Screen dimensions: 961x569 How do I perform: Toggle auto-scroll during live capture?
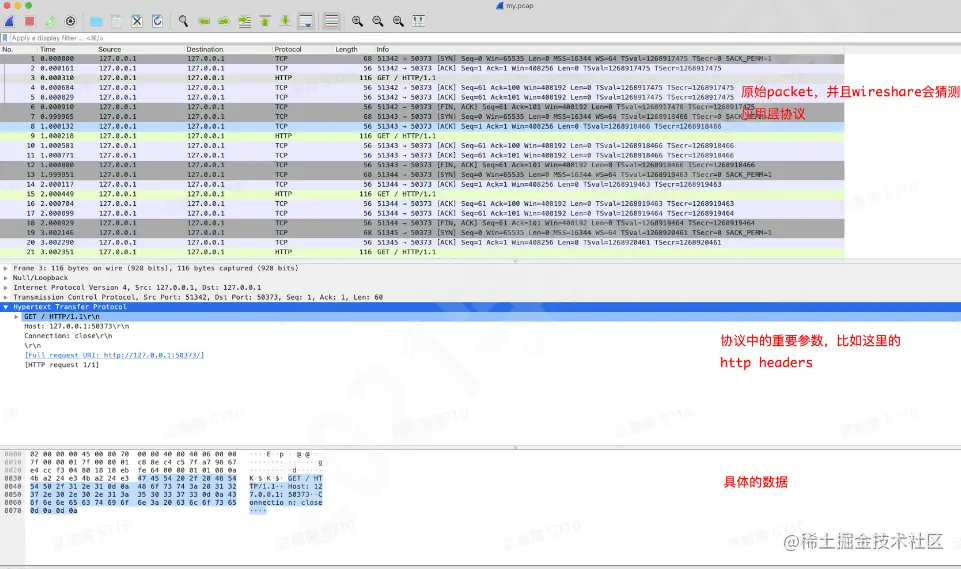(x=306, y=21)
